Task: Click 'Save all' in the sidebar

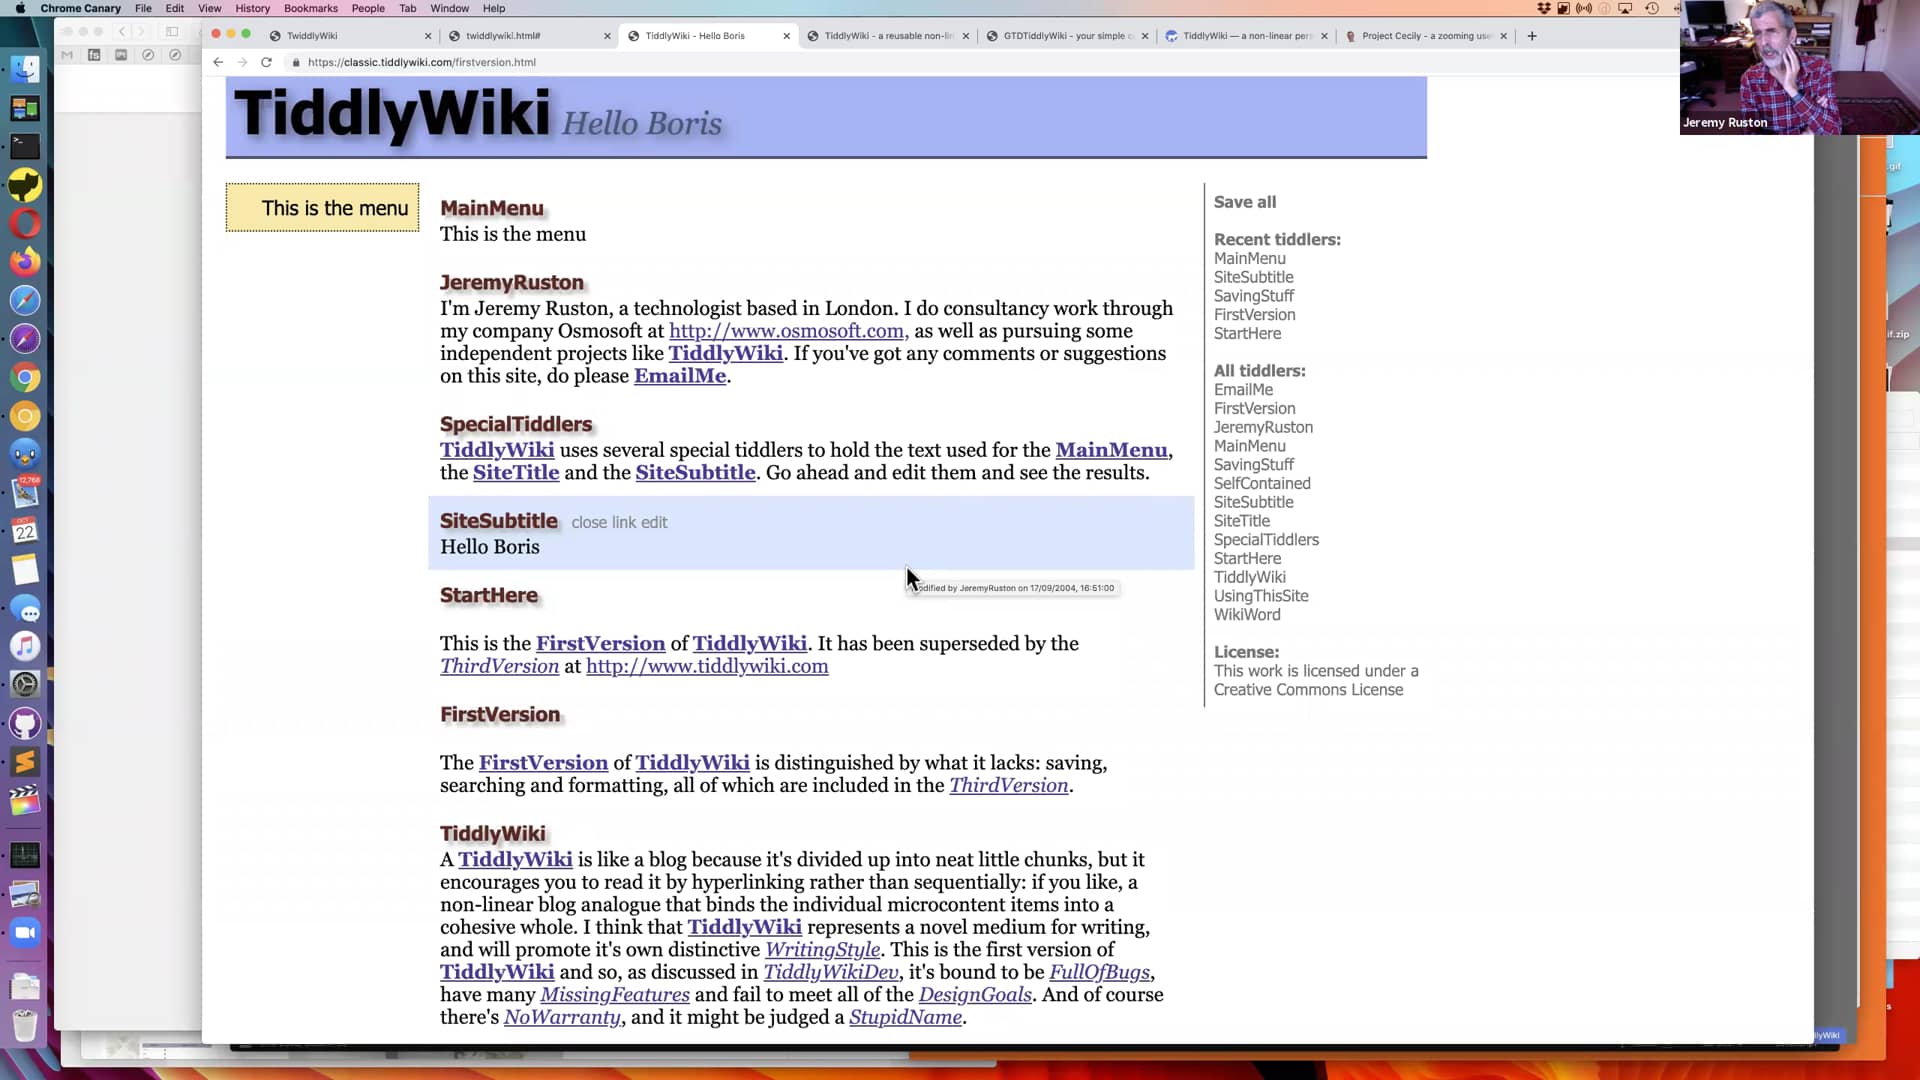Action: (x=1245, y=202)
